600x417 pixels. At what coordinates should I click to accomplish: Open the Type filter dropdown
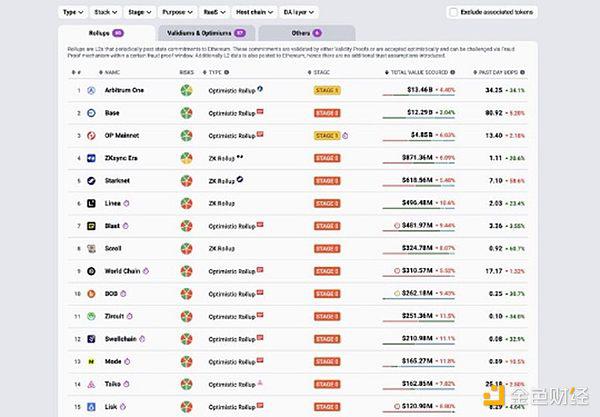73,12
